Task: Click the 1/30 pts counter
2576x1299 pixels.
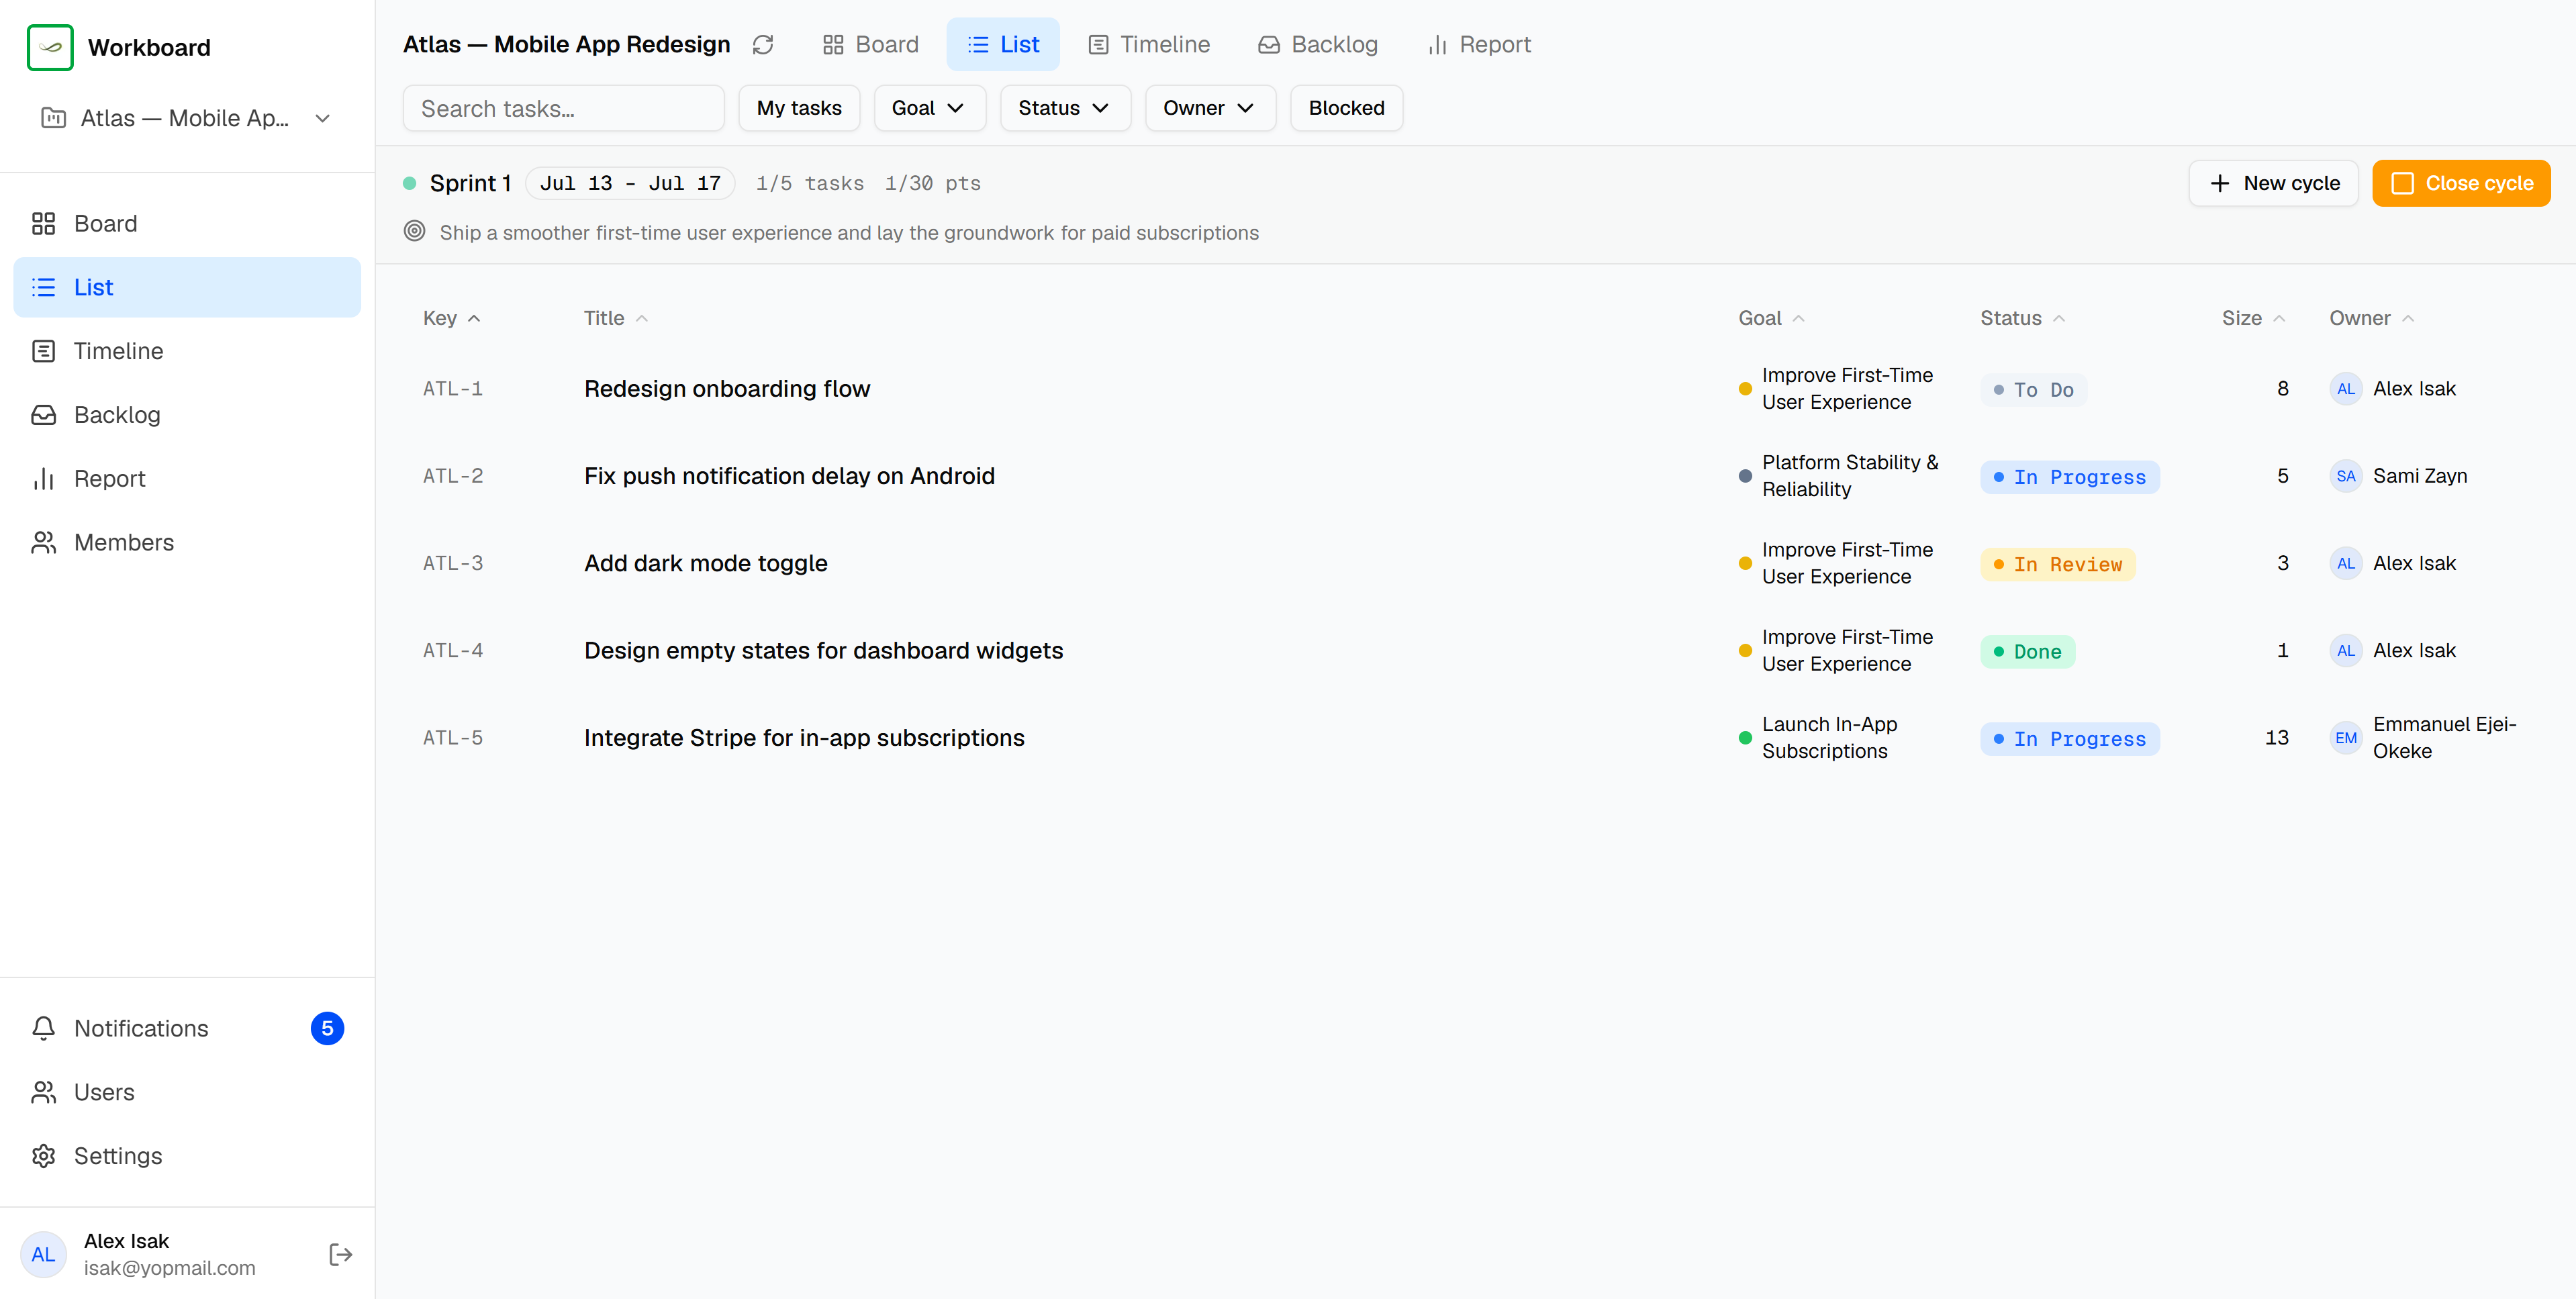Action: (932, 183)
